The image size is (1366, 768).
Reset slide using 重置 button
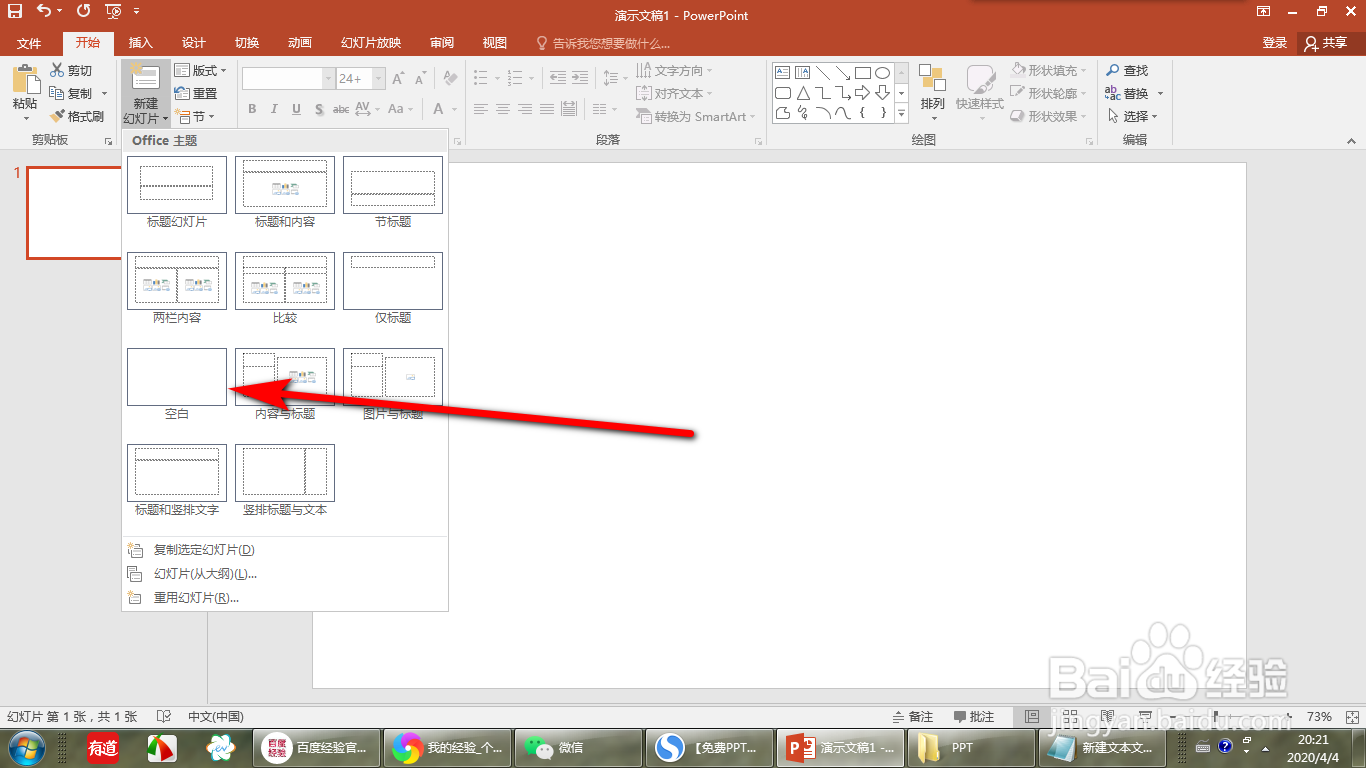coord(196,93)
